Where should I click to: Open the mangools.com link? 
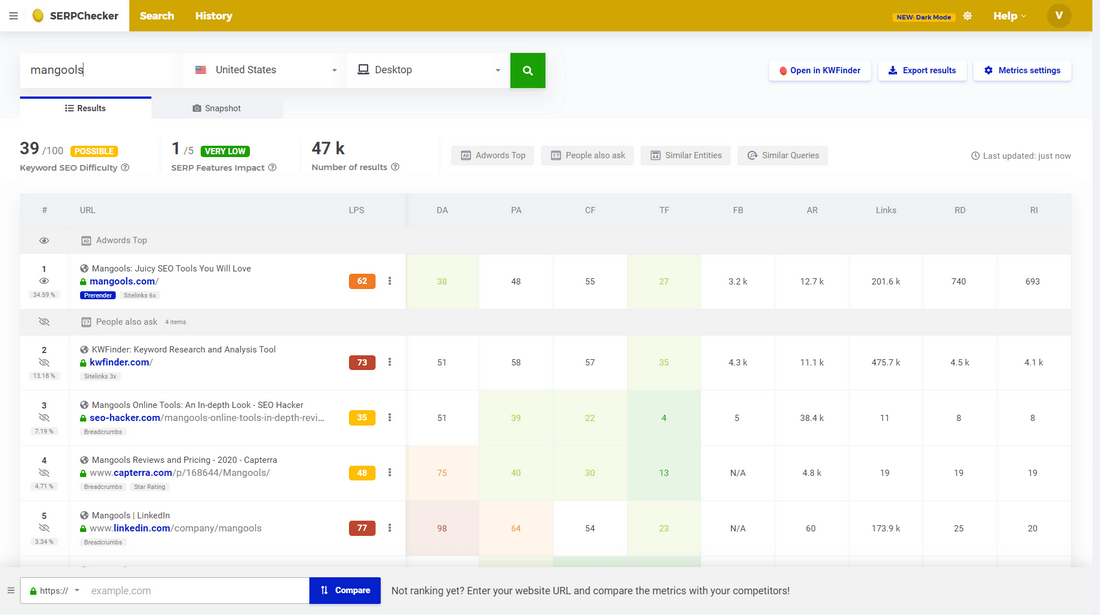point(123,281)
